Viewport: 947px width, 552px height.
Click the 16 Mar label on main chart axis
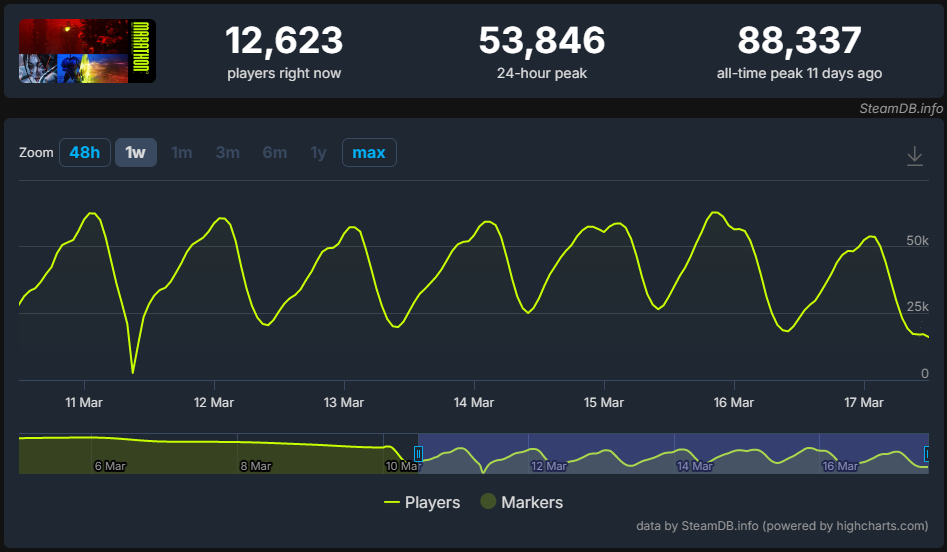(x=734, y=403)
